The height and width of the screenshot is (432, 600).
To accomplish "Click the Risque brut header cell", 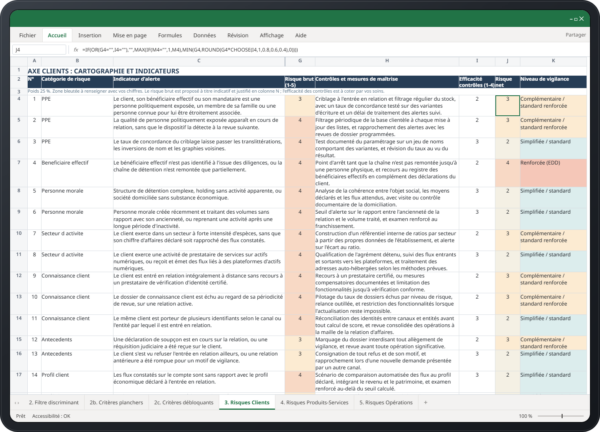I will tap(300, 82).
